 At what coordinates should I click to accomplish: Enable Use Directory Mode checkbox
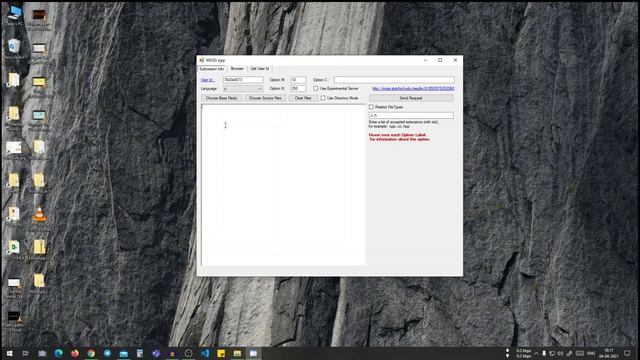coord(323,98)
